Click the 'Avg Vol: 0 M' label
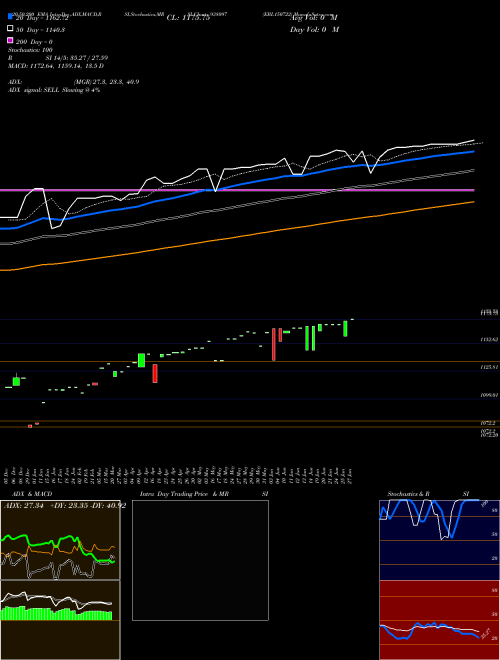 coord(314,18)
